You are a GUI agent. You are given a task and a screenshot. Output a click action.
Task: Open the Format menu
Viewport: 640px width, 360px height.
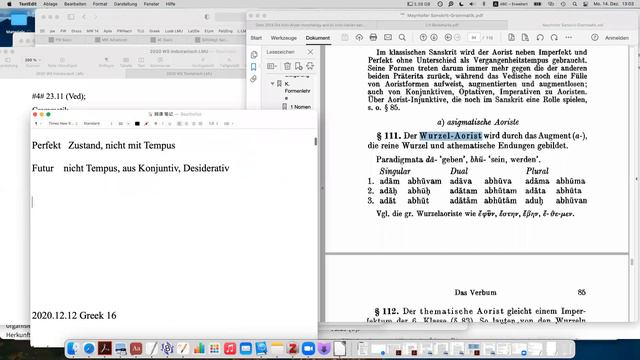pos(100,4)
